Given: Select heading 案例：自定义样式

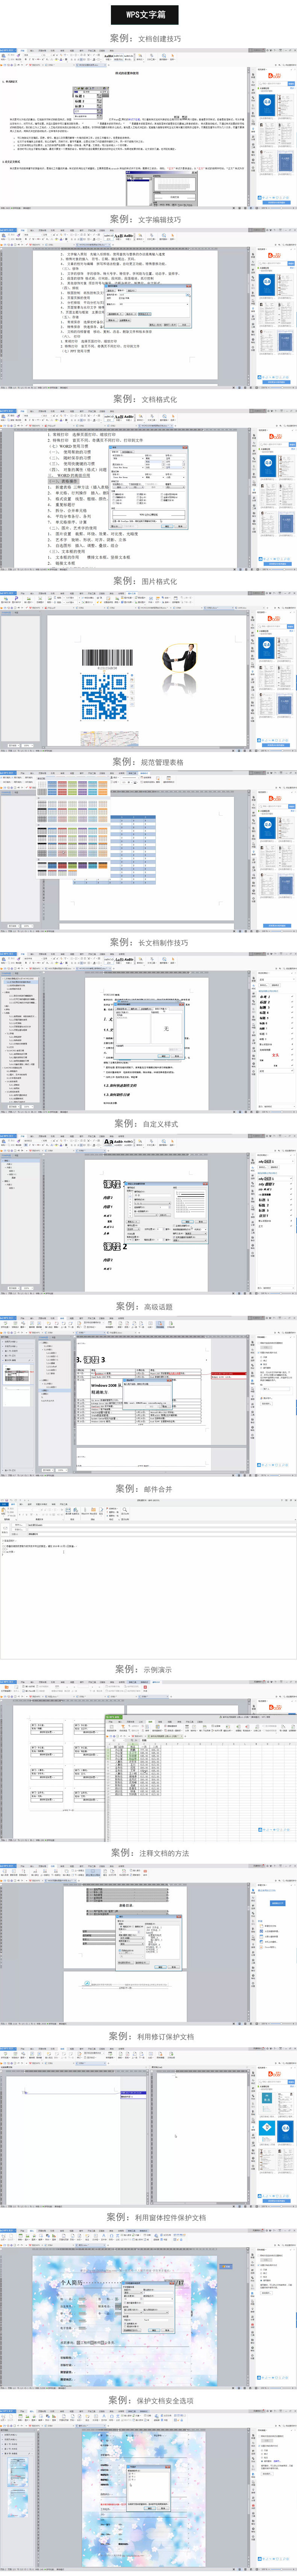Looking at the screenshot, I should point(146,1124).
